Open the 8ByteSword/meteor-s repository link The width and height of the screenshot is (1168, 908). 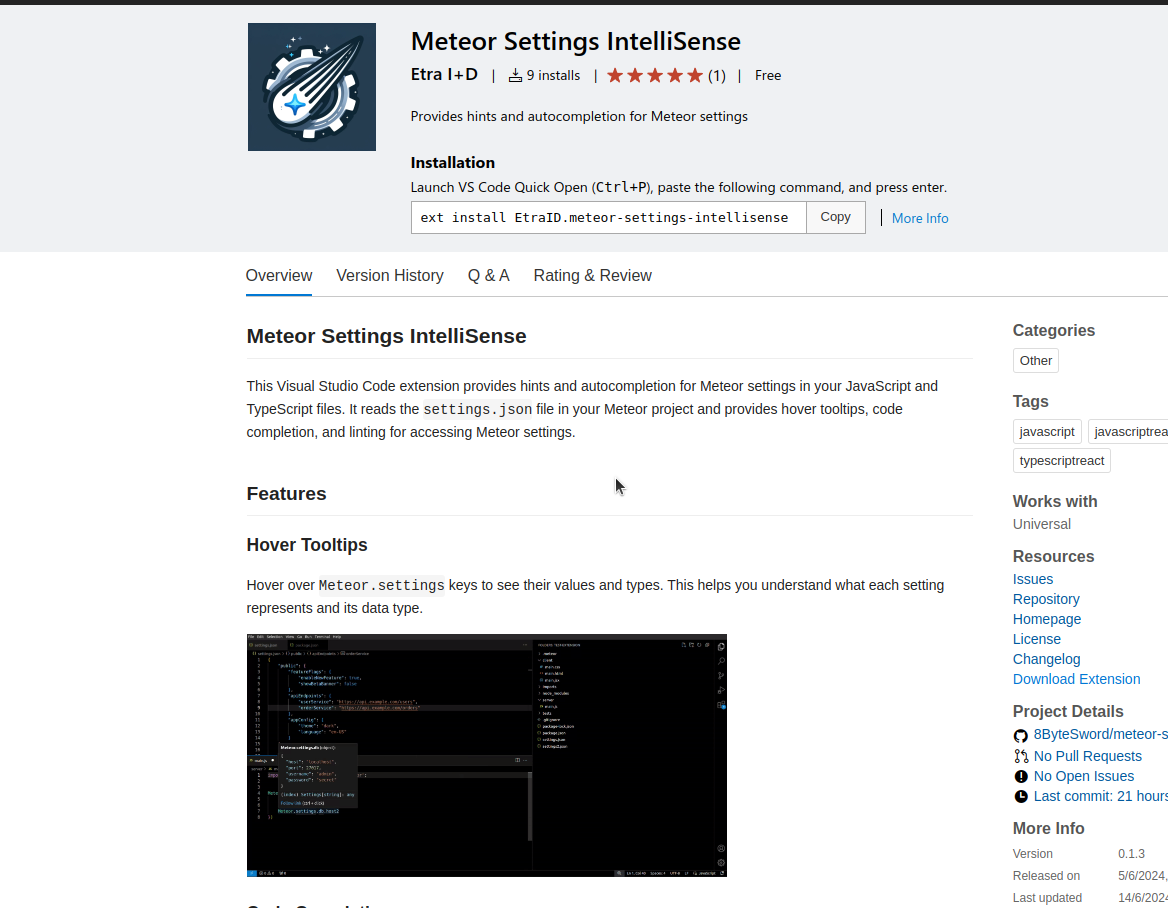pyautogui.click(x=1100, y=734)
